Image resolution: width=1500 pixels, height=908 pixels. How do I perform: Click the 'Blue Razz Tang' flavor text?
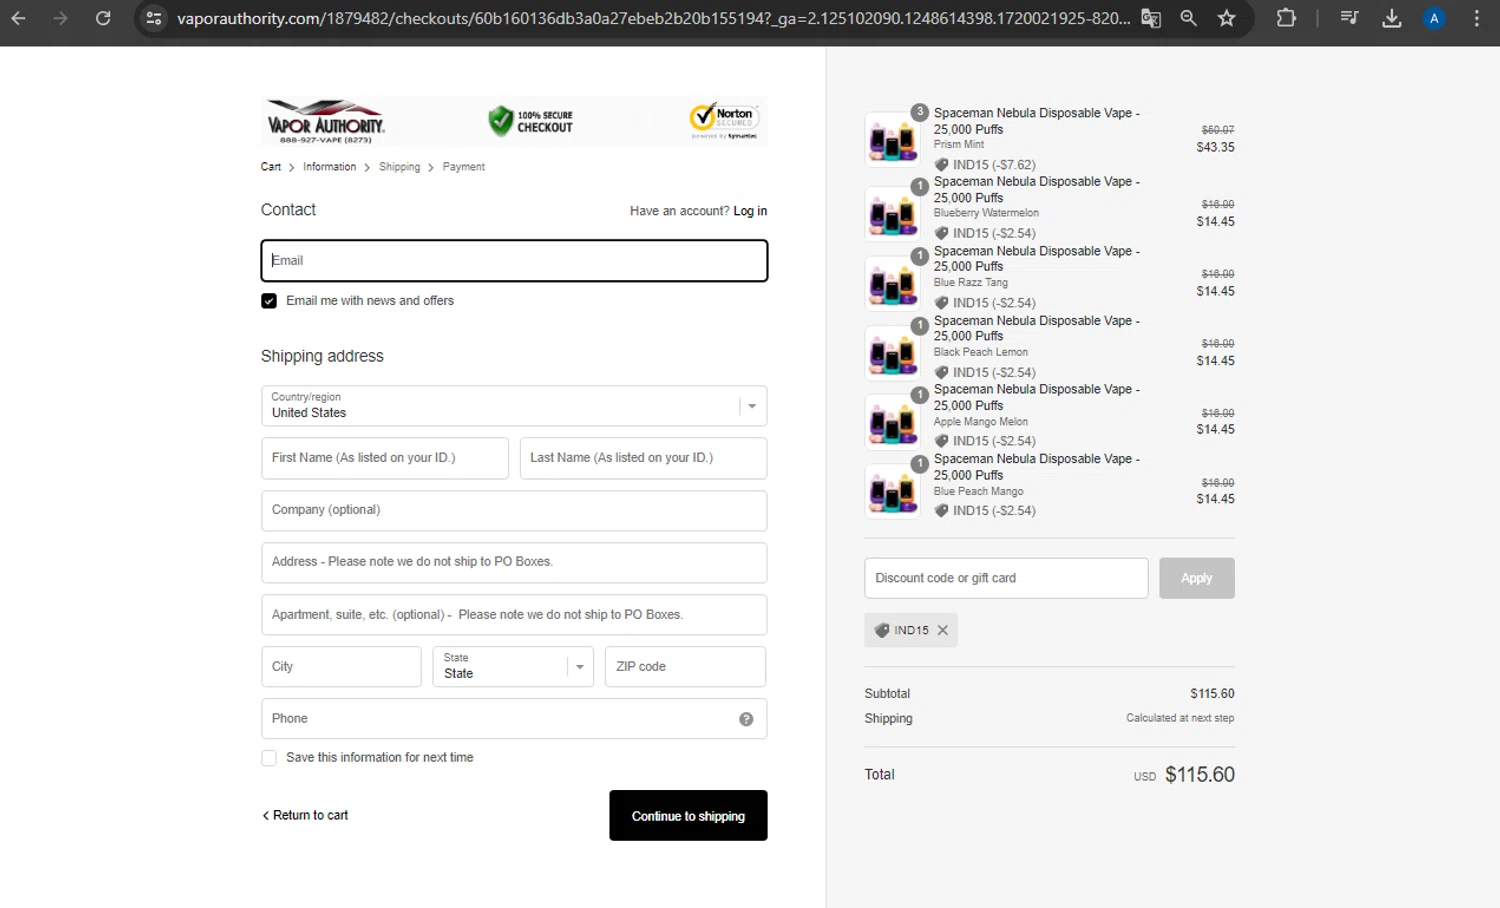[x=971, y=283]
